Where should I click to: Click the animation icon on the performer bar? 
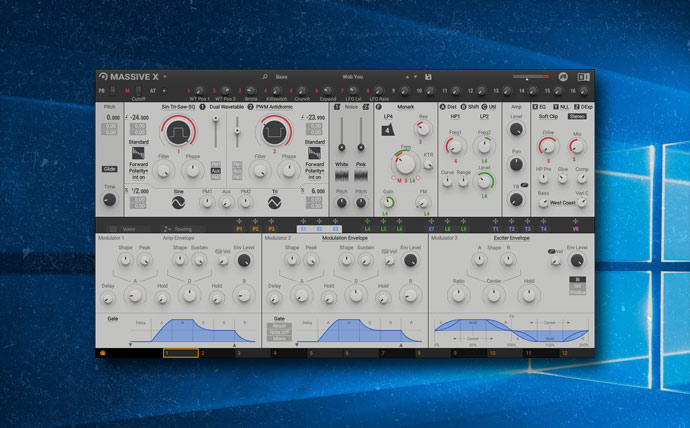pos(103,353)
